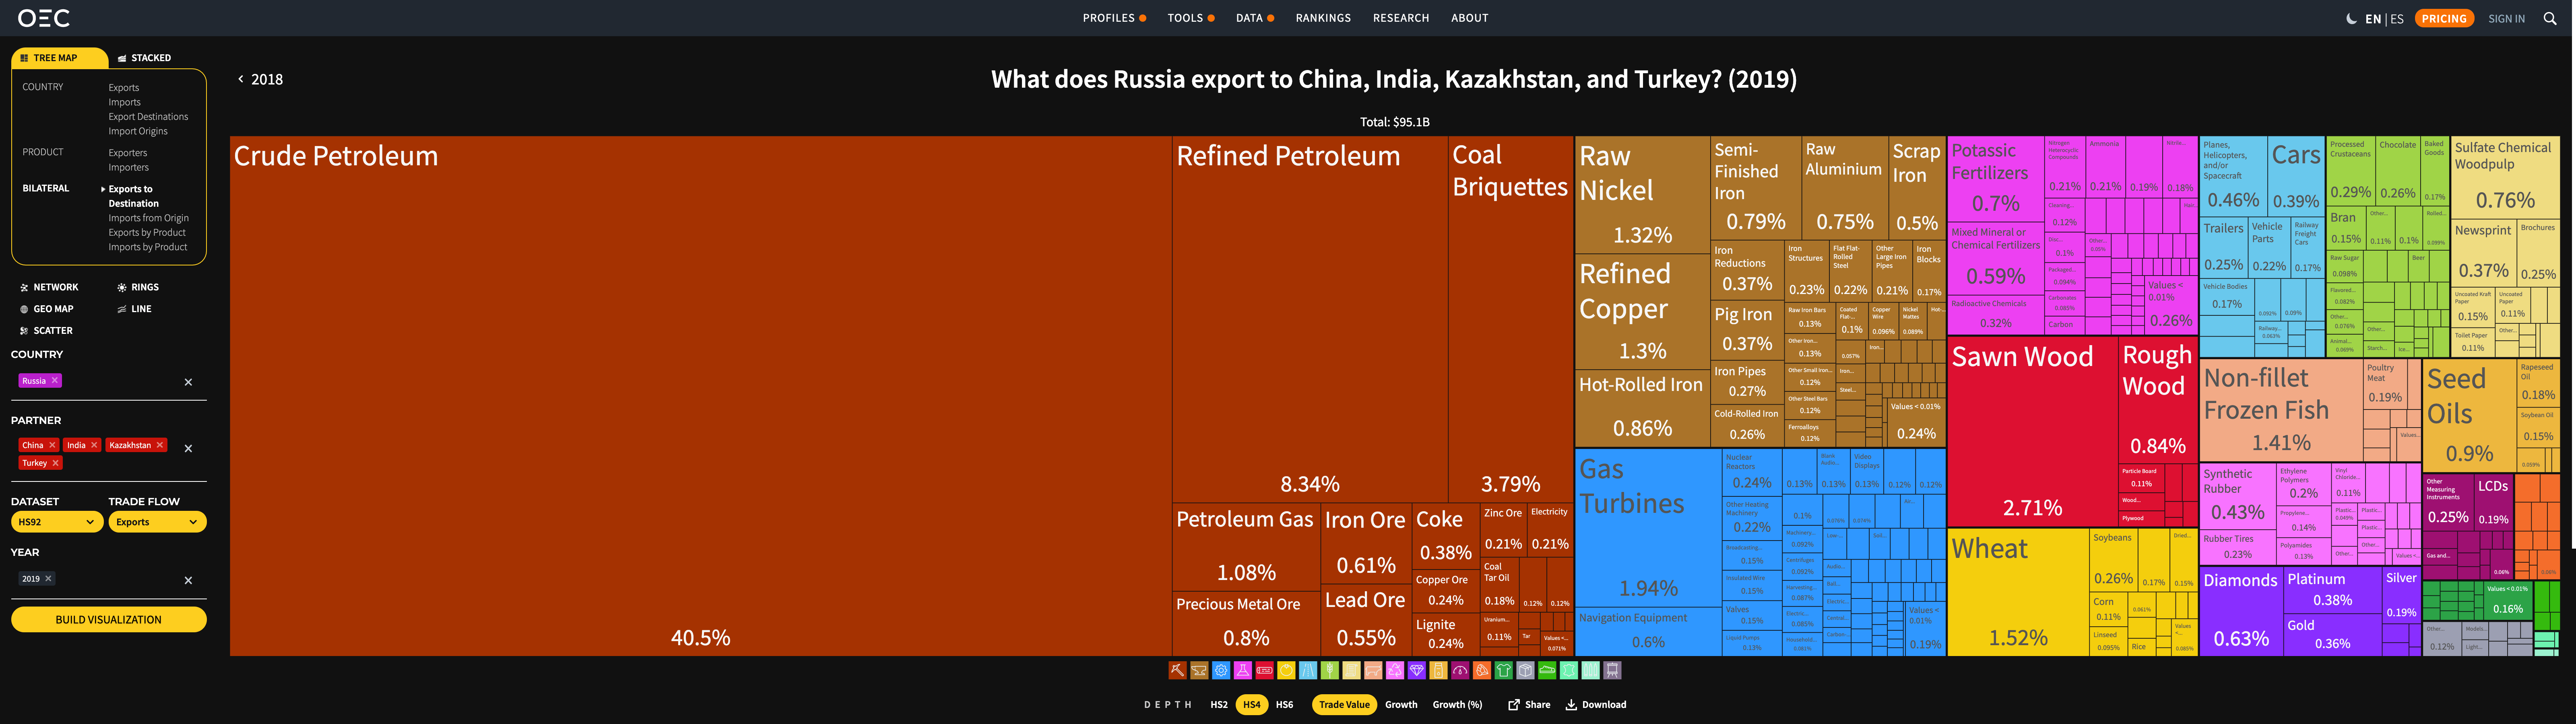The image size is (2576, 724).
Task: Open the Profiles menu dropdown
Action: click(1114, 18)
